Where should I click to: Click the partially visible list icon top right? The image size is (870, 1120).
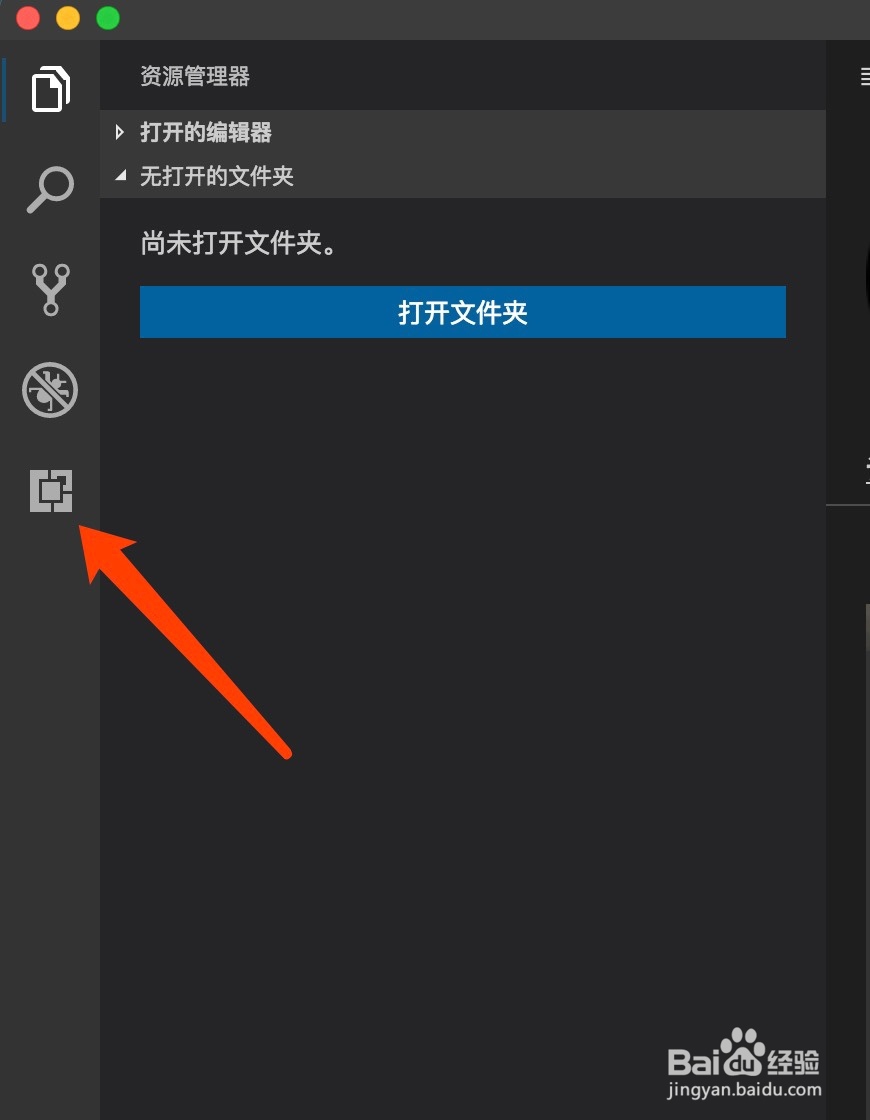(x=864, y=76)
